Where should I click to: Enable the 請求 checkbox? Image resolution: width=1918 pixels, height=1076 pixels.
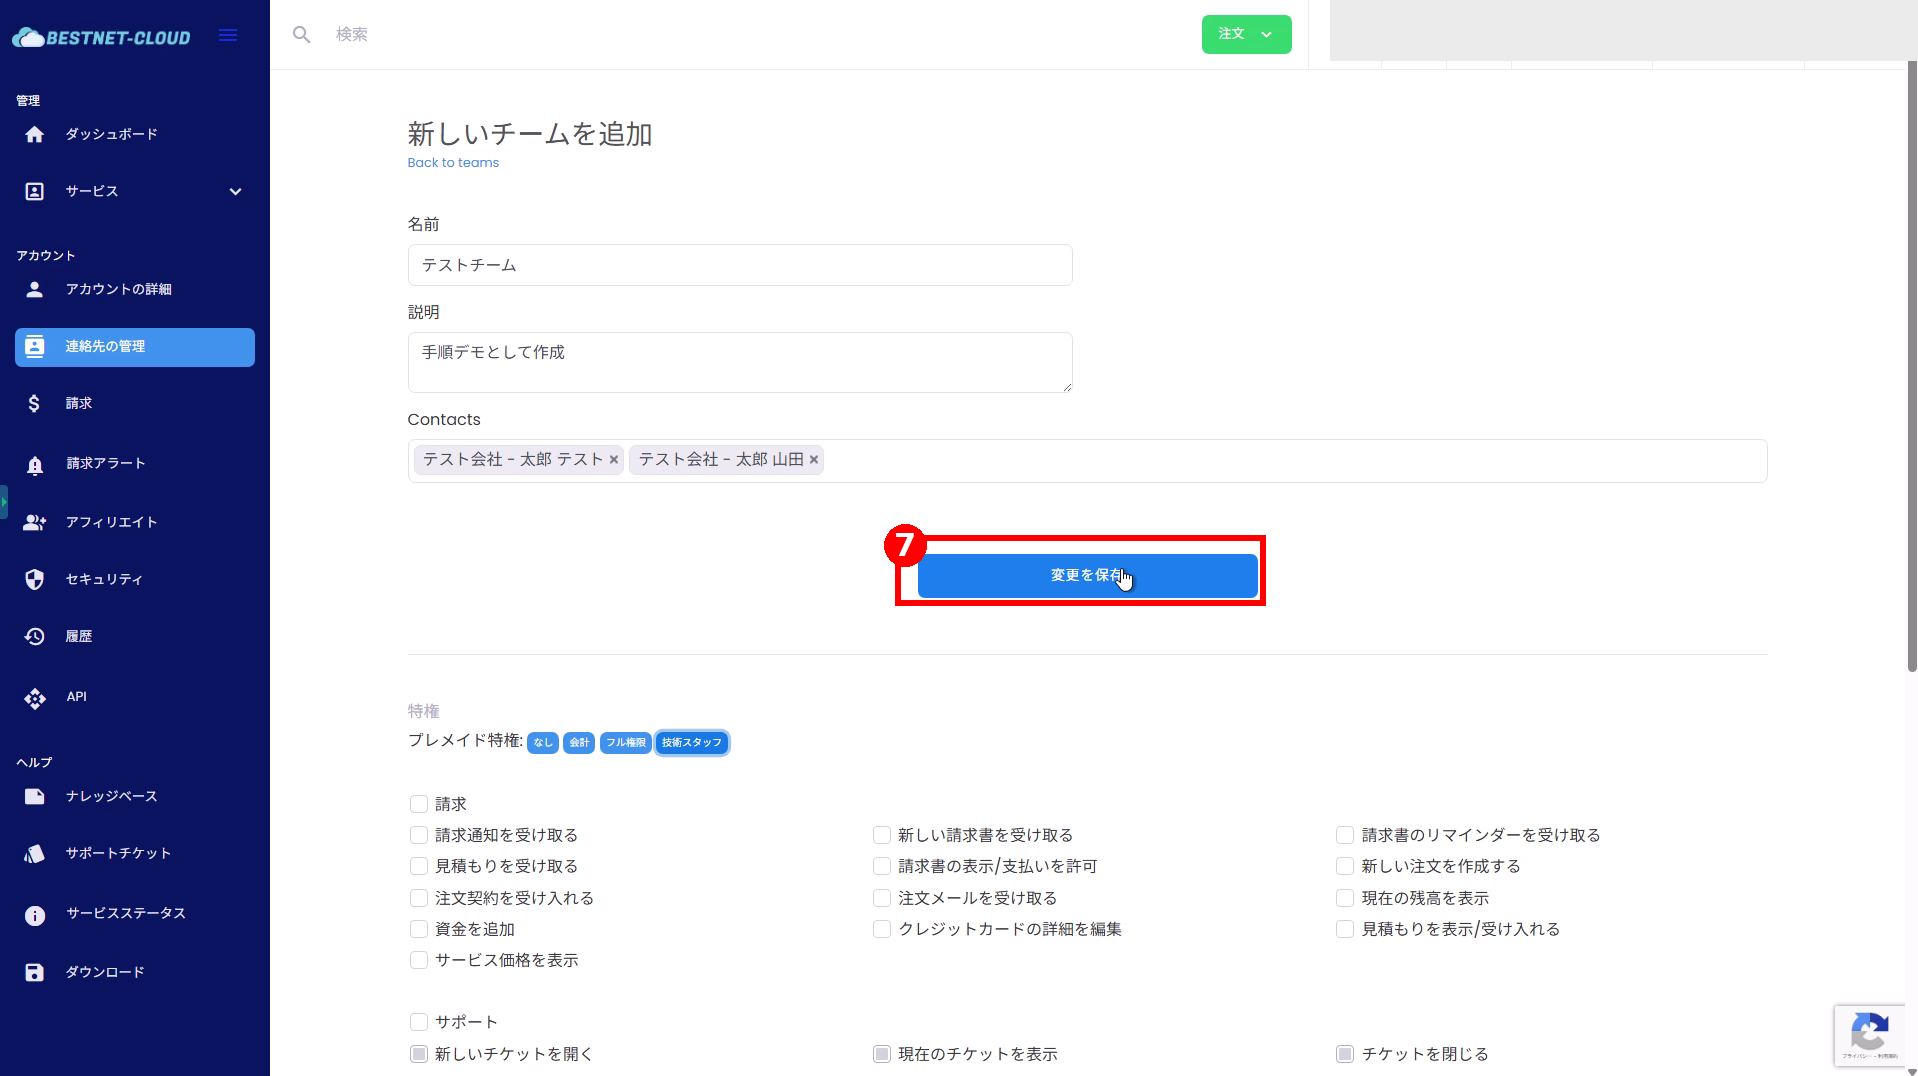[419, 804]
